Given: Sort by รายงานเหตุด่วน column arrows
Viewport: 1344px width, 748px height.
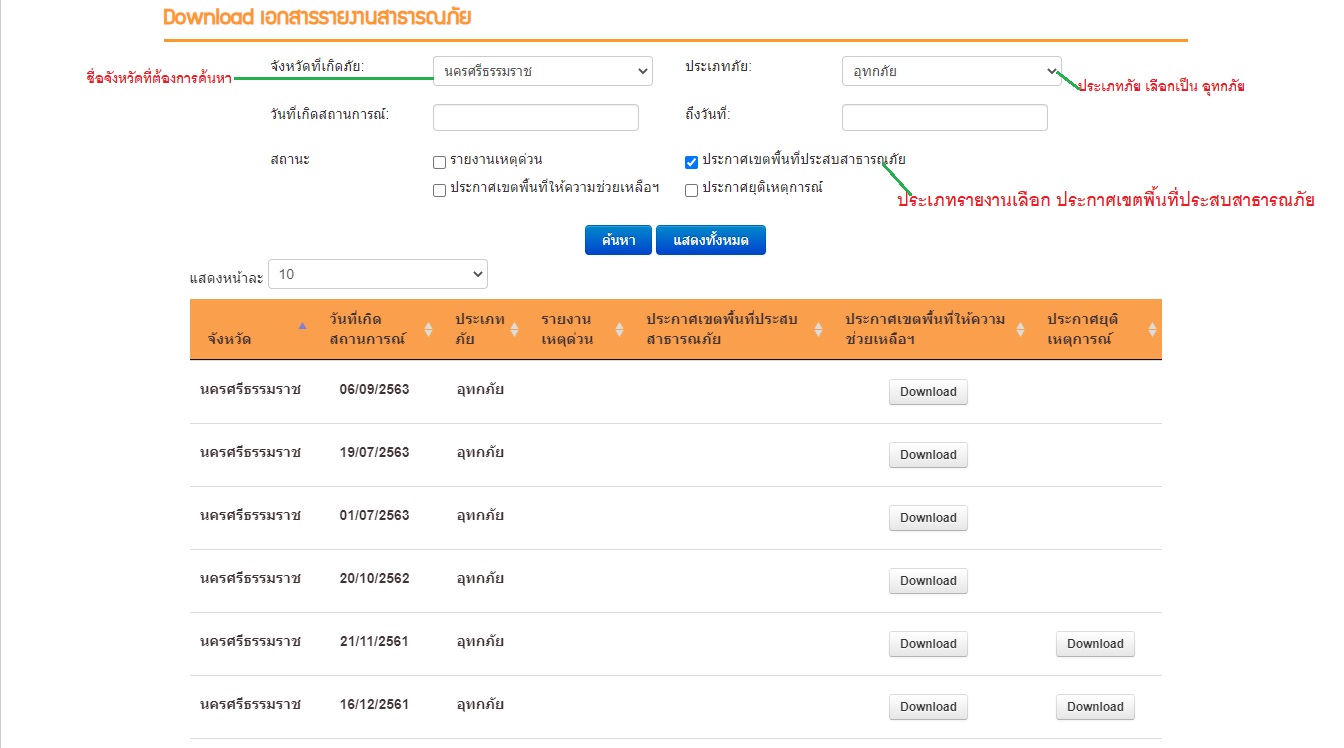Looking at the screenshot, I should click(x=619, y=329).
